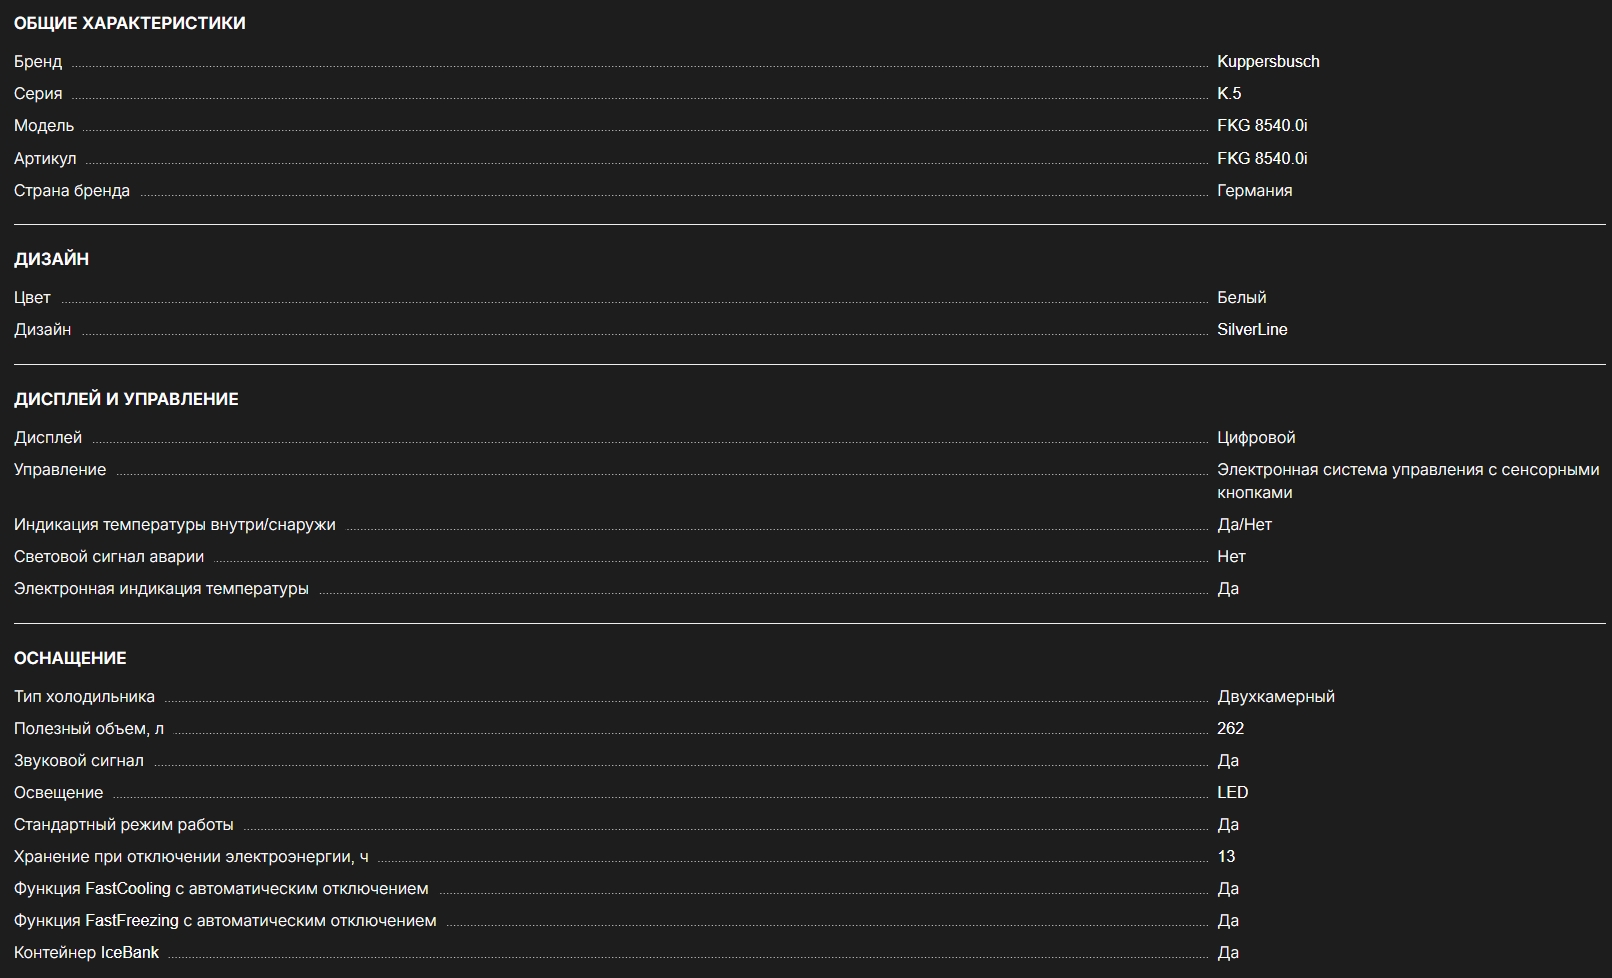1612x978 pixels.
Task: Click the Световой сигнал аварии label
Action: [x=109, y=557]
